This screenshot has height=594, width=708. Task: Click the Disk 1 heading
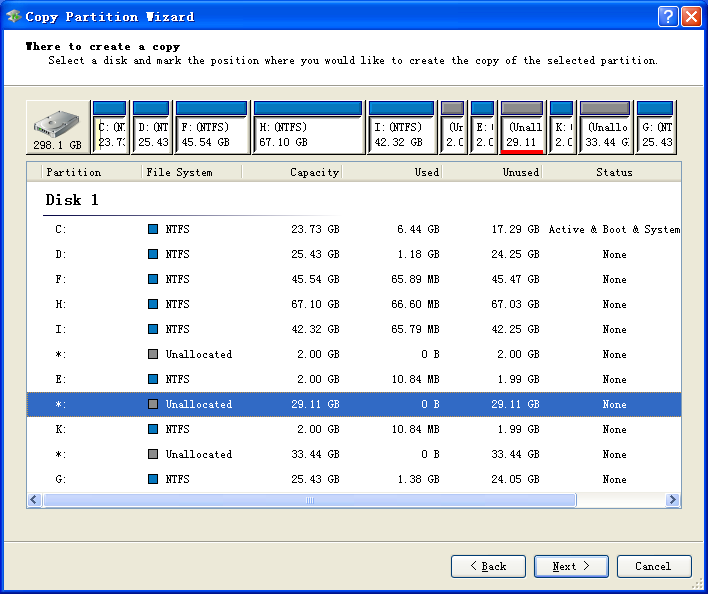coord(72,200)
